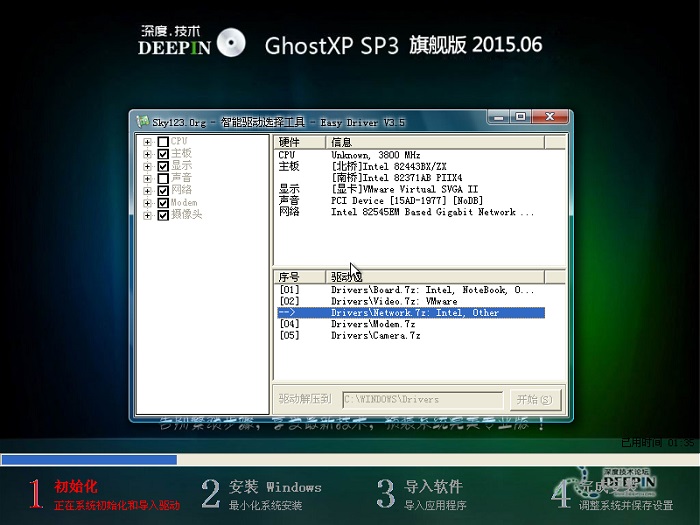
Task: Click the 硬件 column header
Action: click(300, 142)
